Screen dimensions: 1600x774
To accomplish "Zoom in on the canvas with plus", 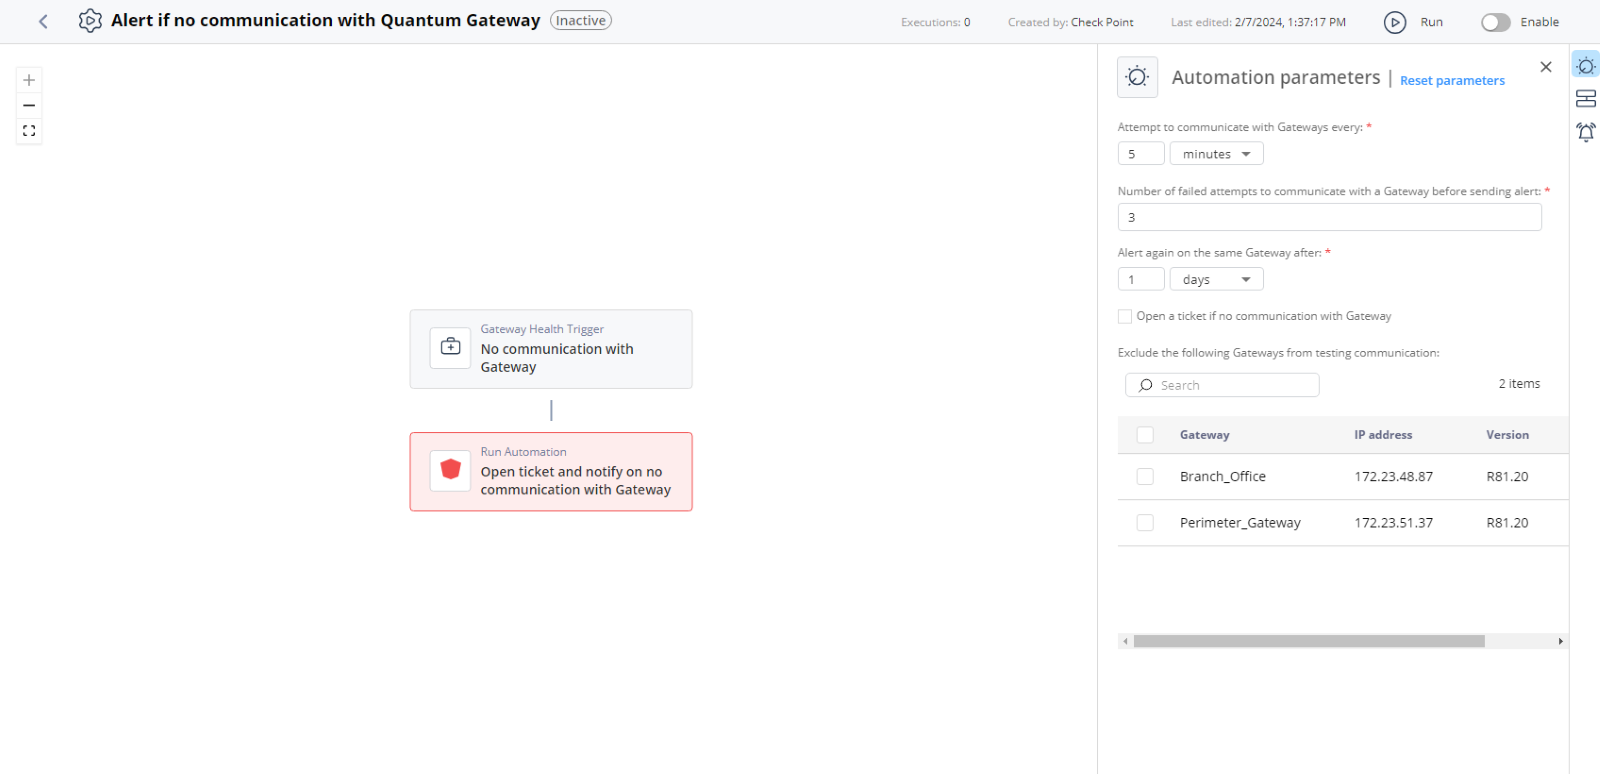I will click(x=29, y=80).
